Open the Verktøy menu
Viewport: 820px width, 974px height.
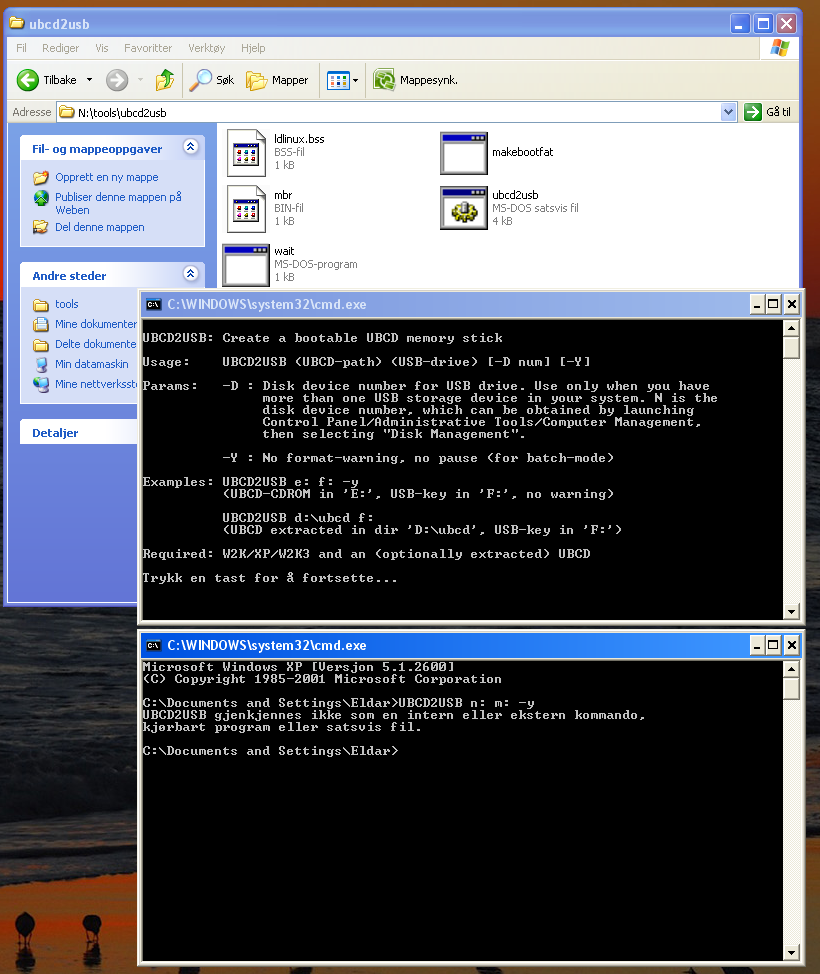206,48
